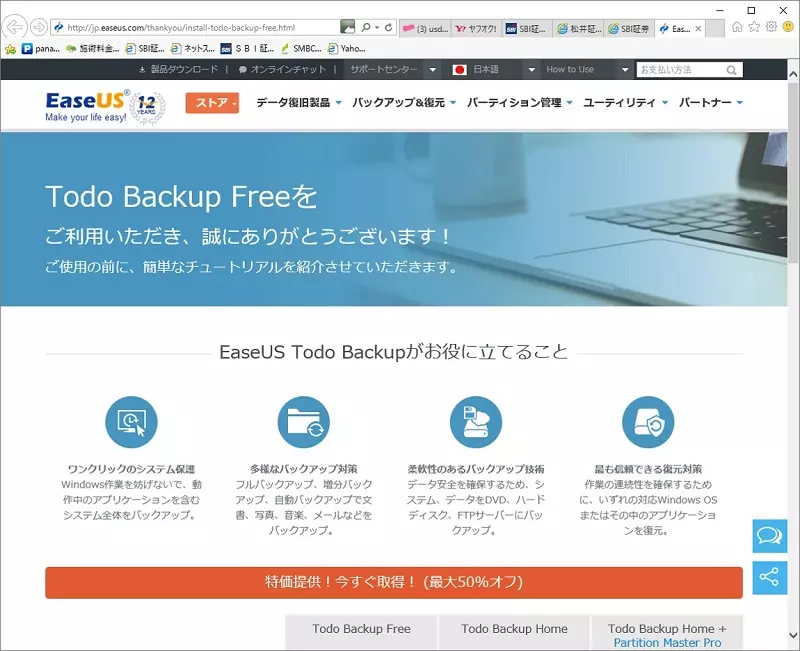Refresh the page with the reload icon
The image size is (800, 651).
(x=389, y=28)
